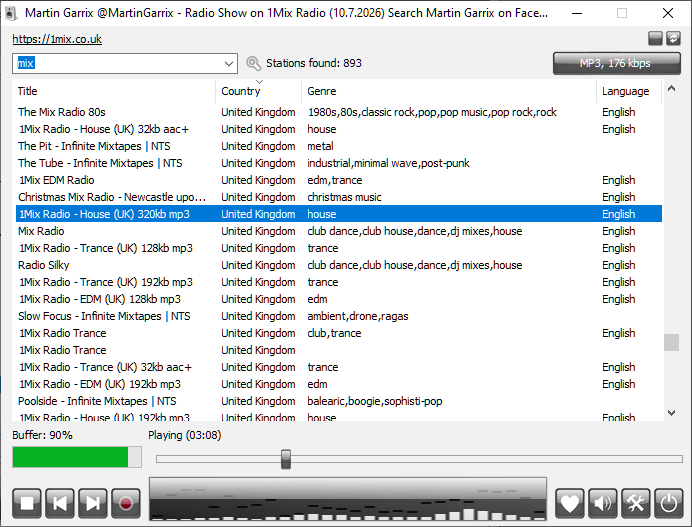
Task: Click genre 'christmas music' cell
Action: (344, 197)
